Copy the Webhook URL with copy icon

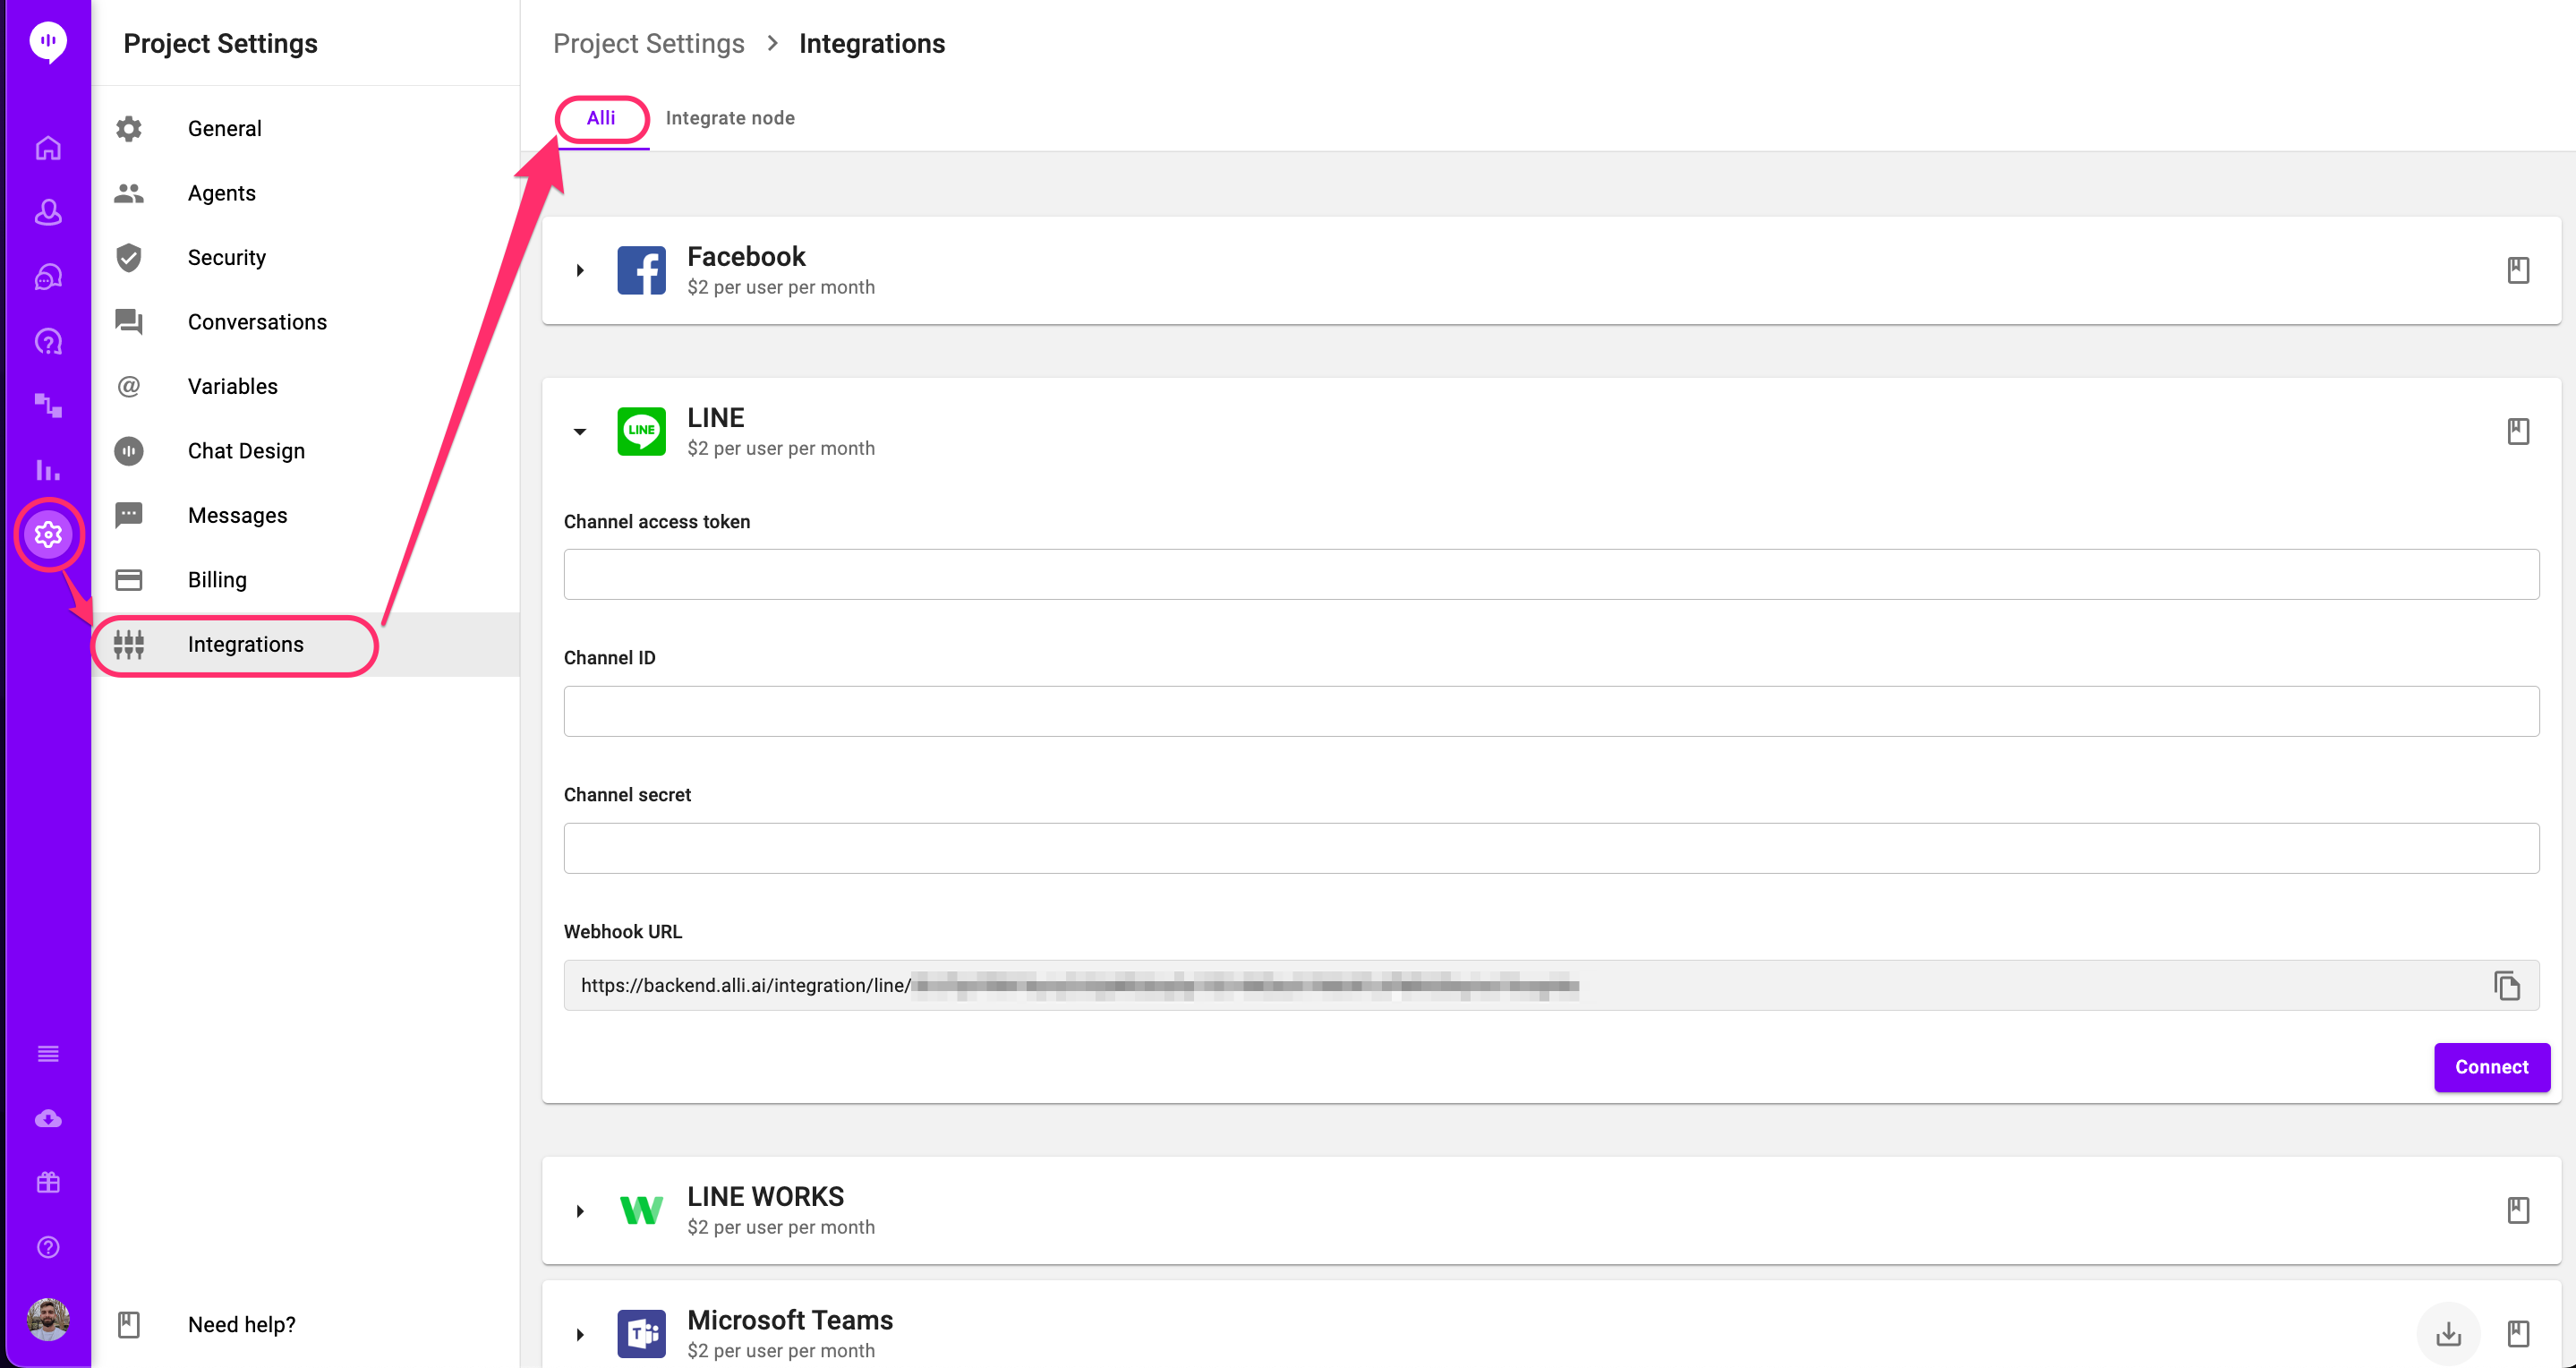[x=2506, y=985]
